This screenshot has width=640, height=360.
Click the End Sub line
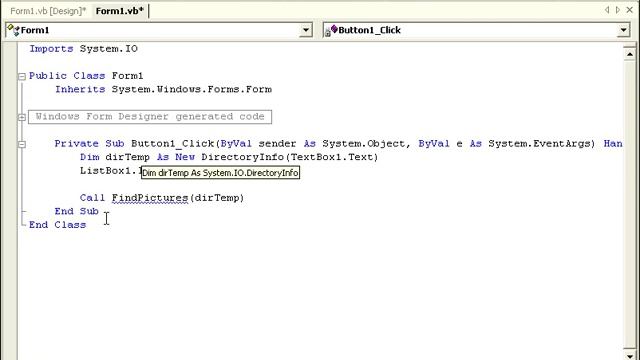77,211
